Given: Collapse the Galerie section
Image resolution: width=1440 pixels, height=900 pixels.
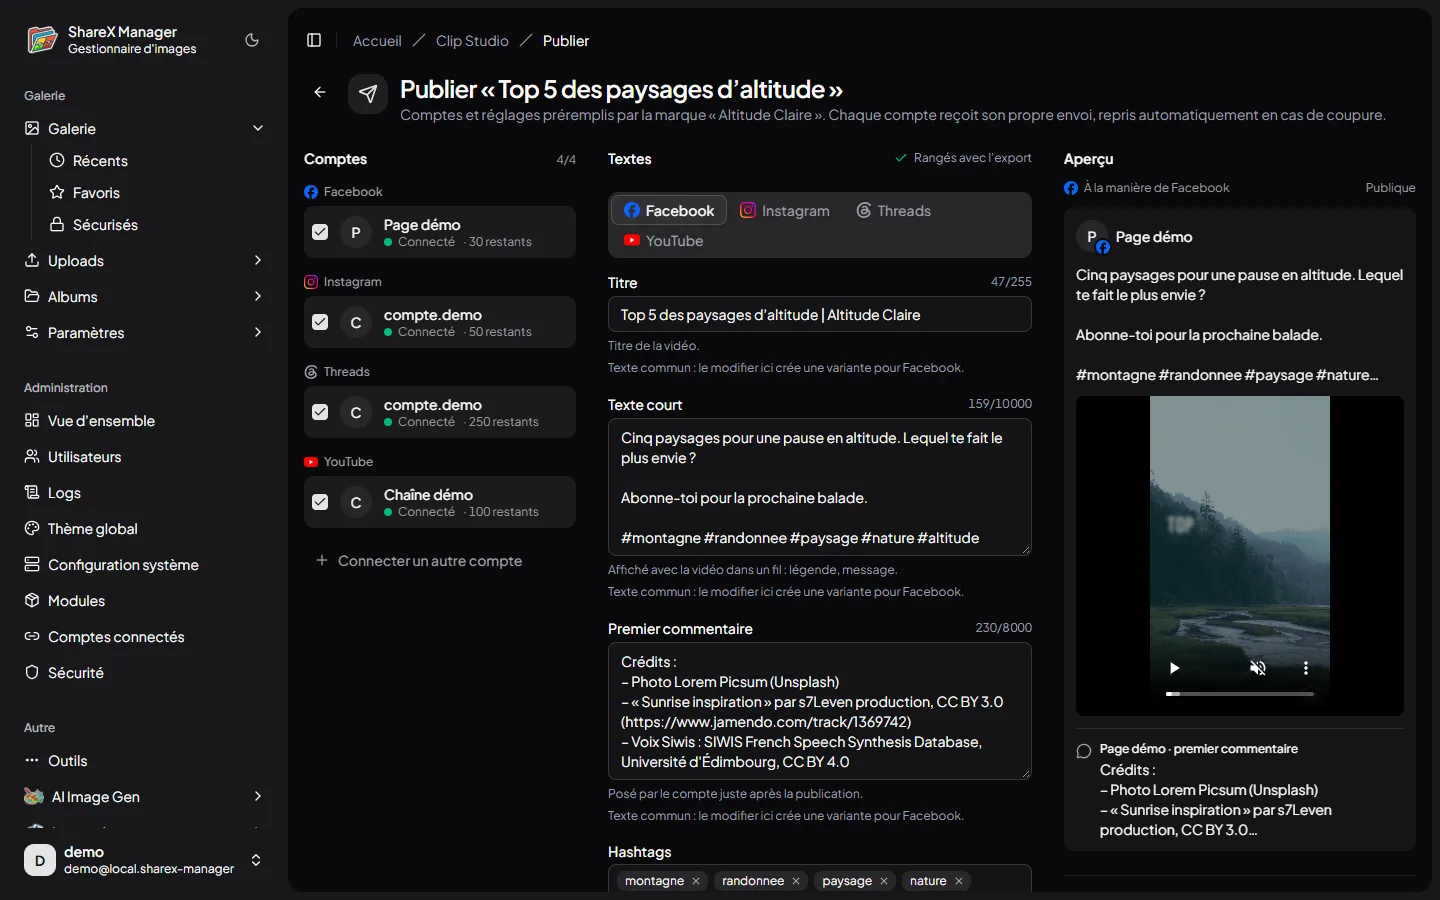Looking at the screenshot, I should pyautogui.click(x=258, y=129).
